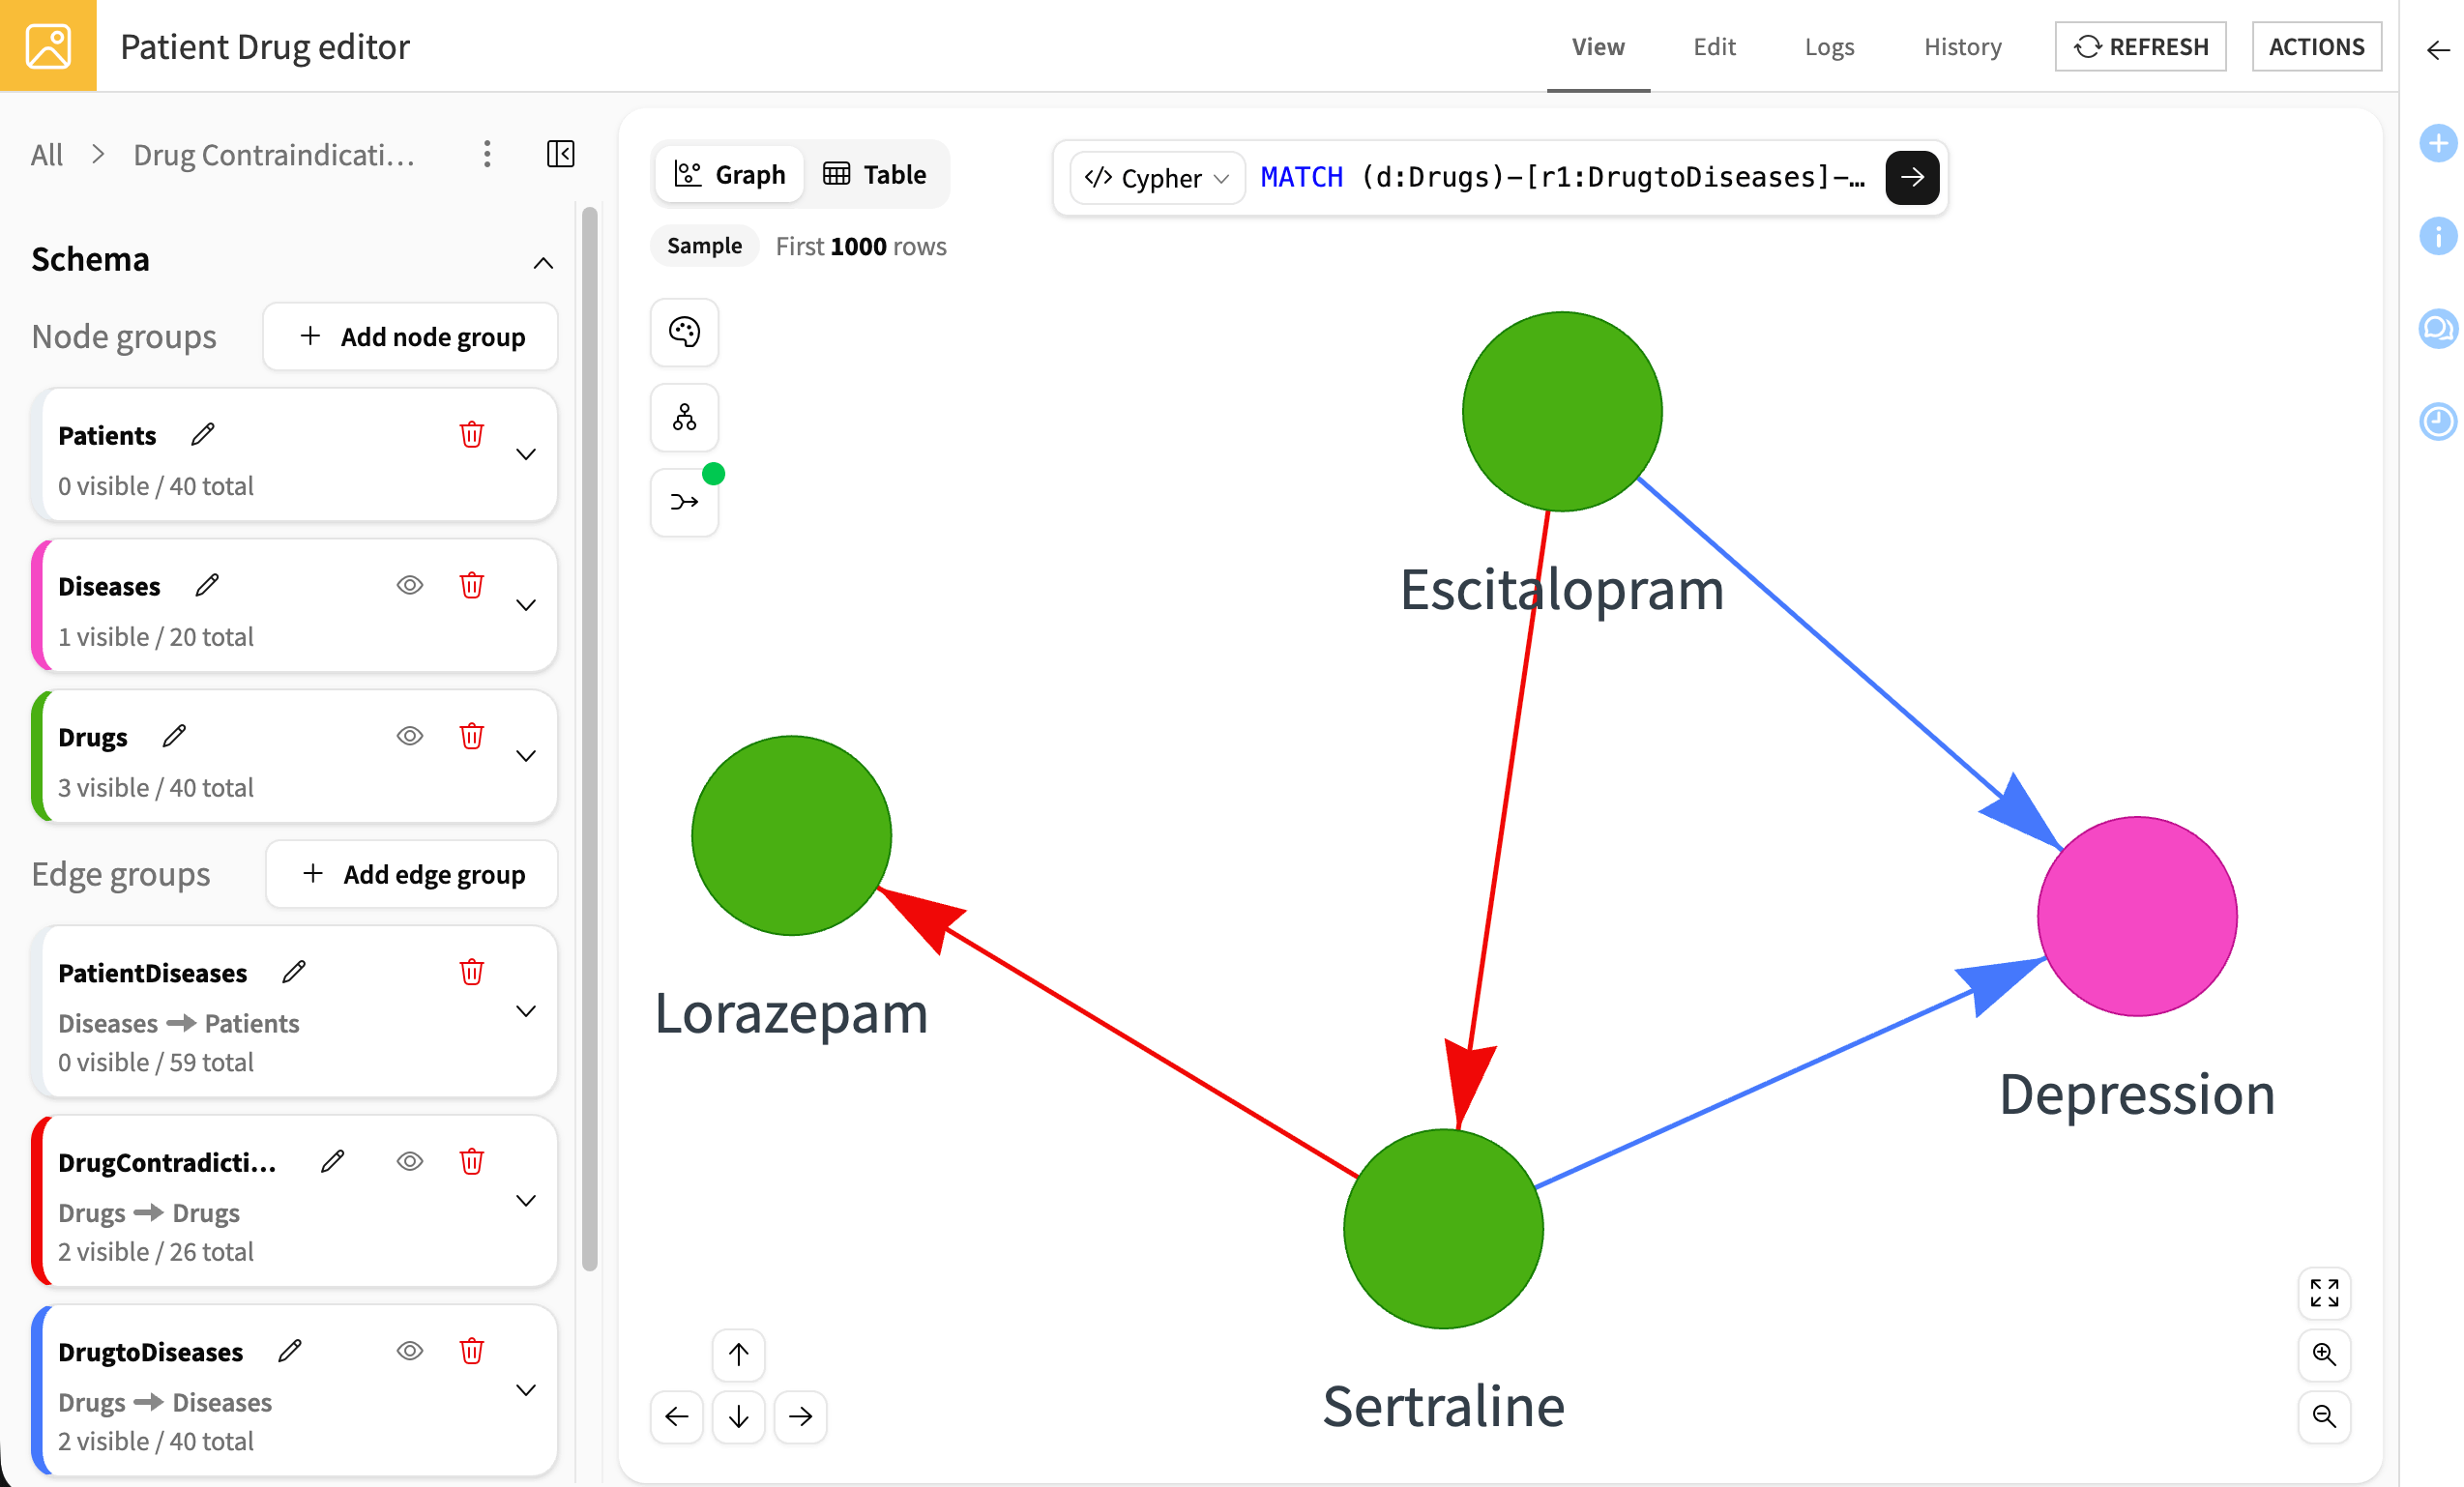Viewport: 2464px width, 1487px height.
Task: Open the graph layout hierarchy tool
Action: (684, 417)
